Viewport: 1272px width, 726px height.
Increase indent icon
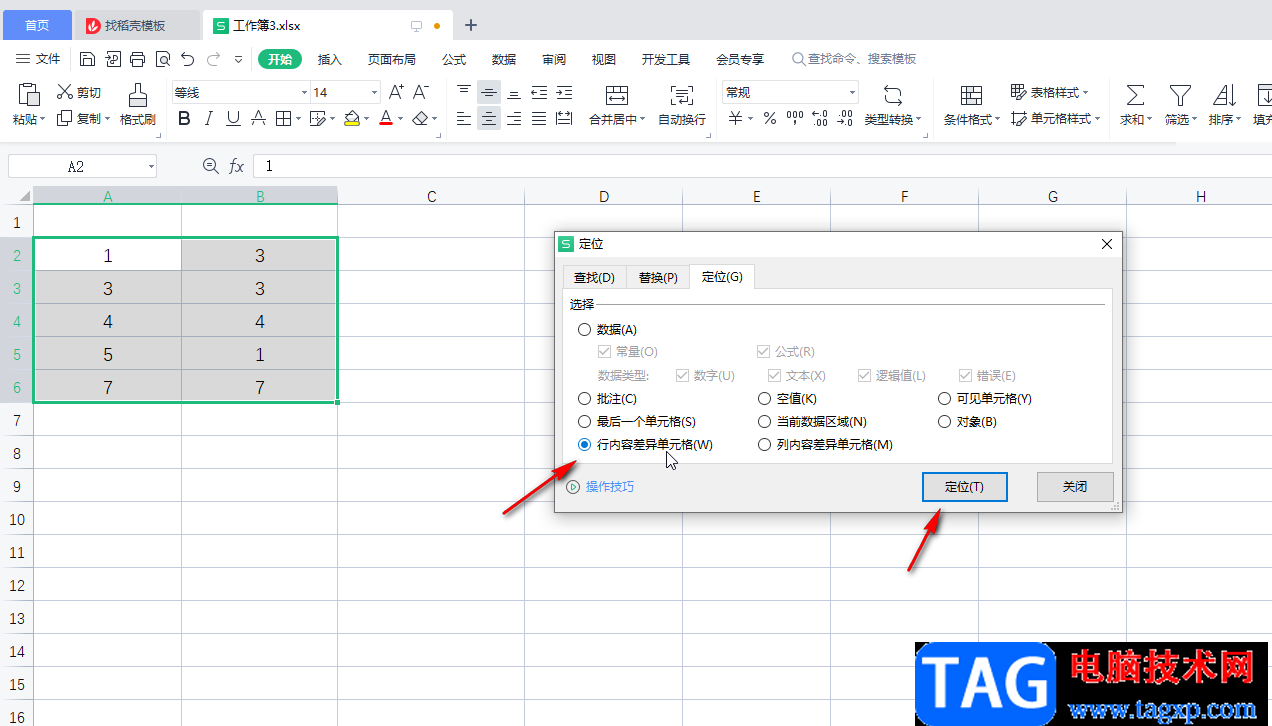pos(564,92)
